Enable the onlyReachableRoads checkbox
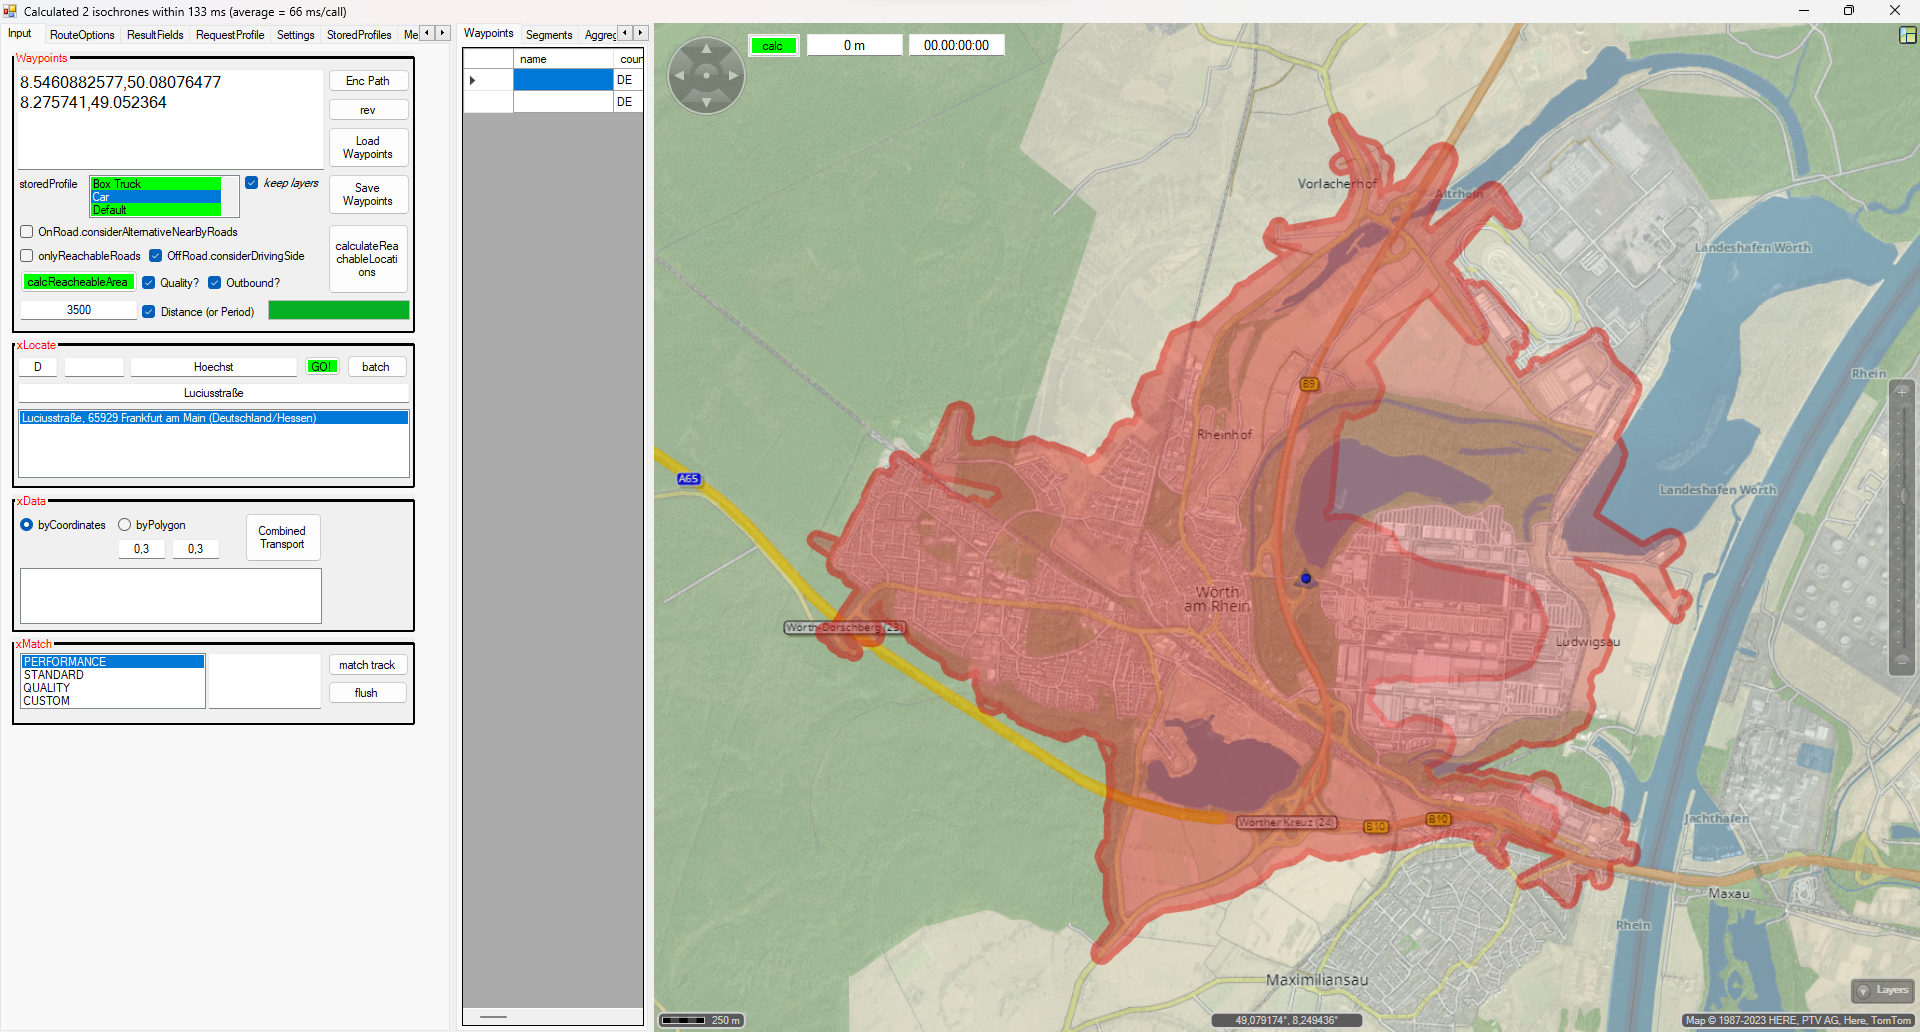Screen dimensions: 1920x1032 pyautogui.click(x=27, y=256)
